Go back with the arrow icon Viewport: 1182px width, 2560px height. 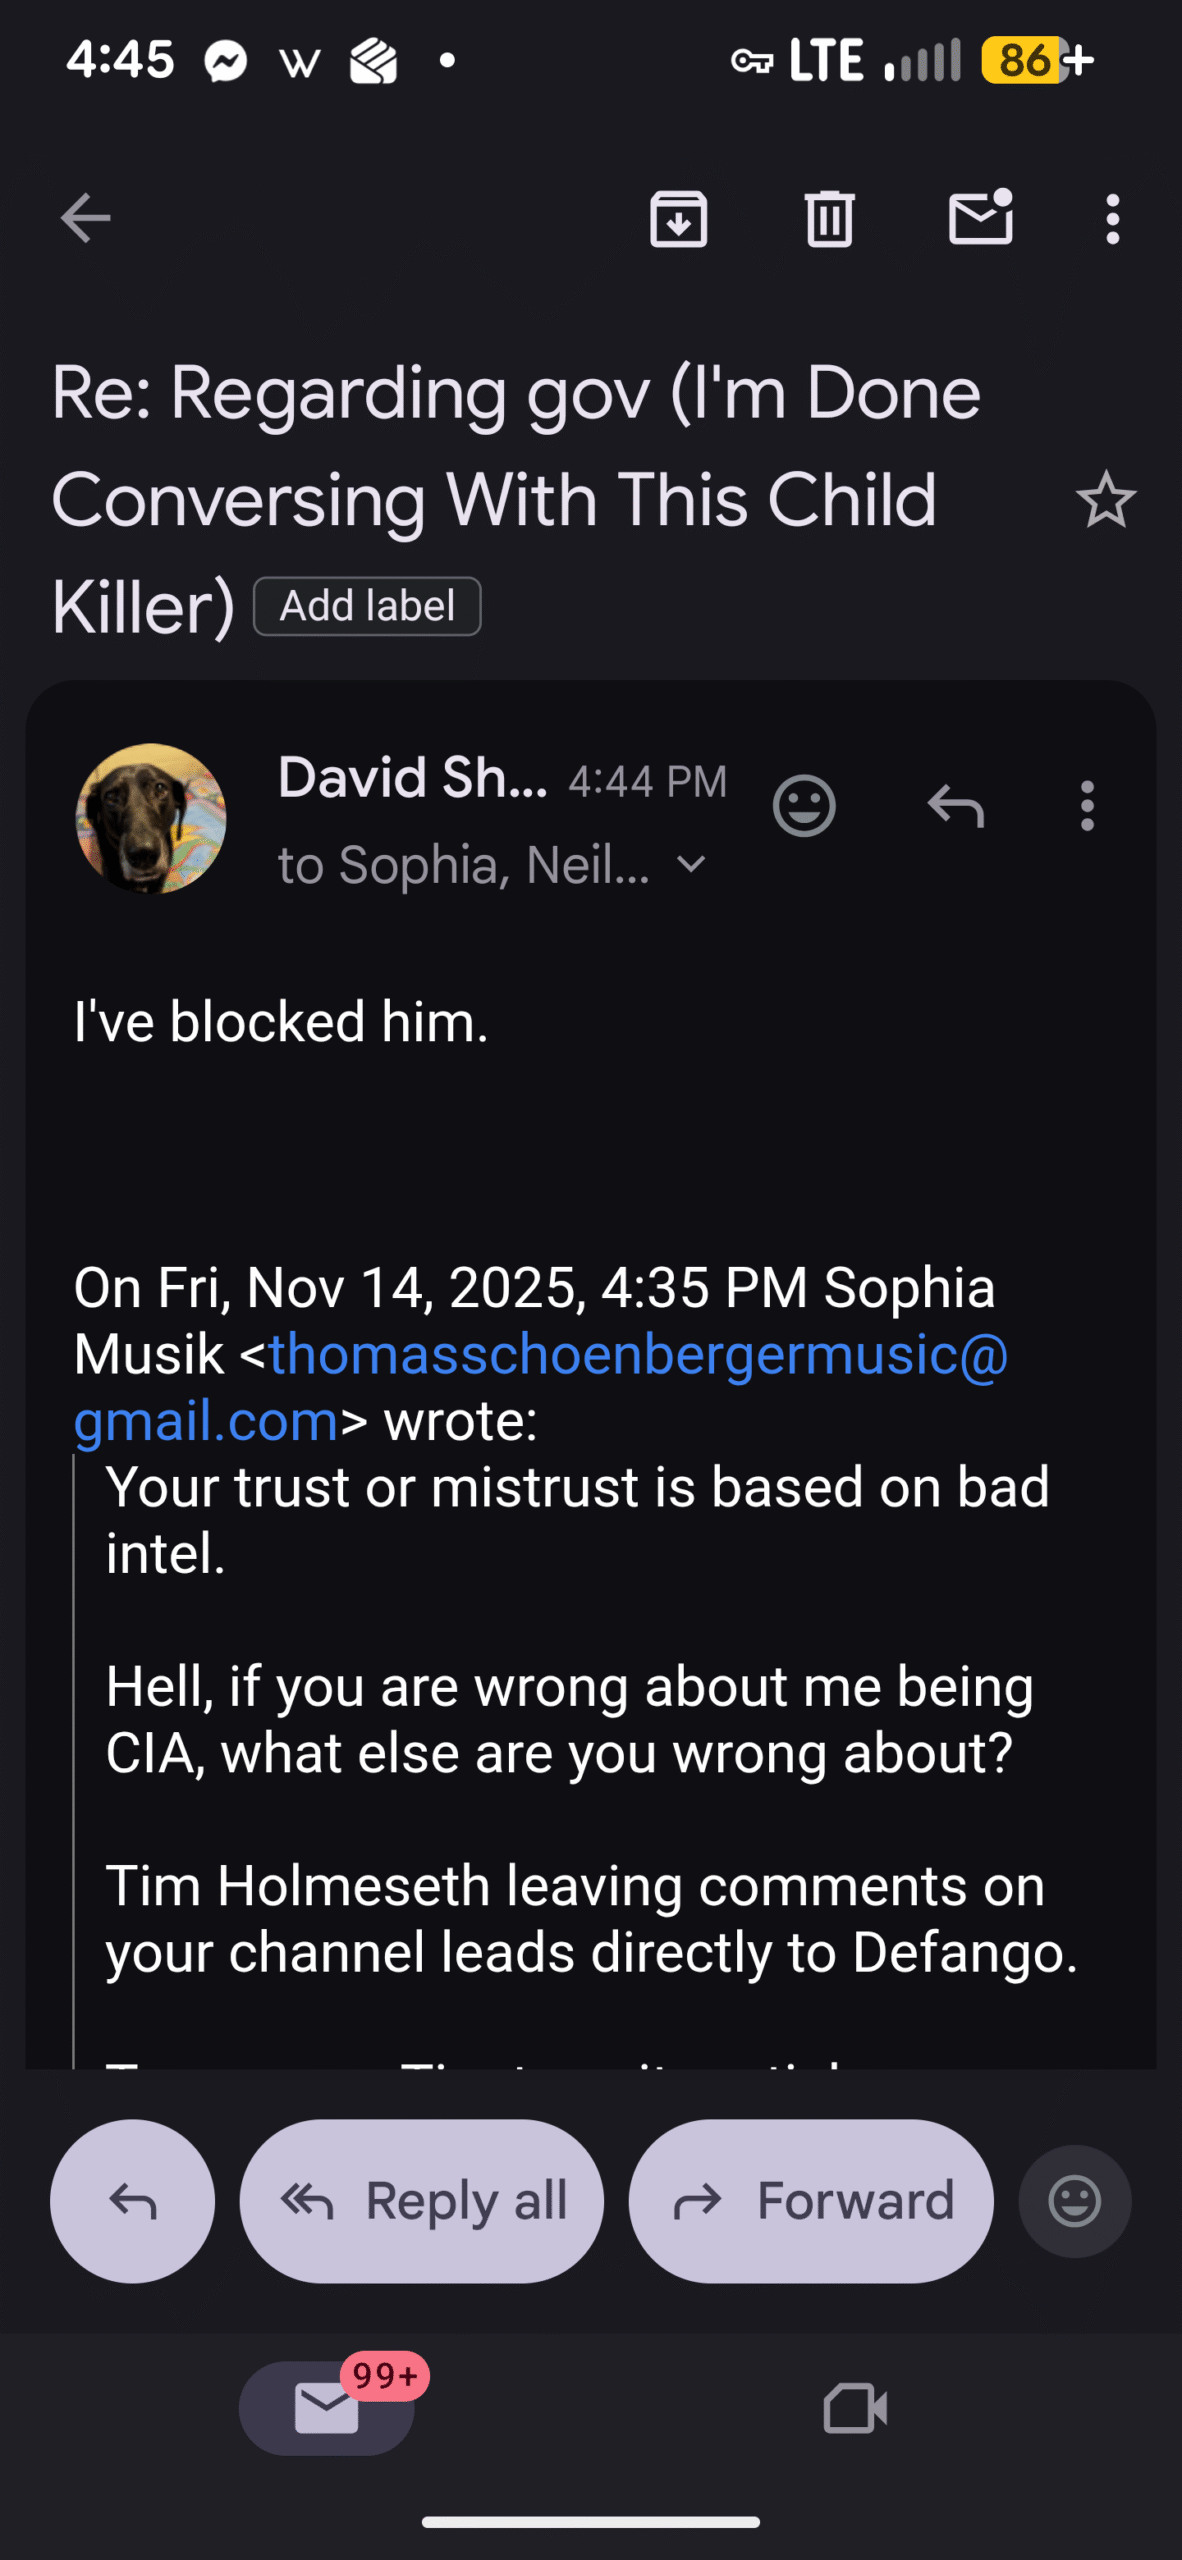coord(86,218)
